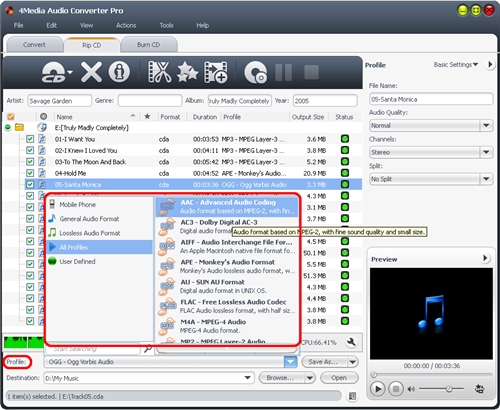Screen dimensions: 500x410
Task: Toggle the select-all checkbox in header
Action: pos(11,116)
